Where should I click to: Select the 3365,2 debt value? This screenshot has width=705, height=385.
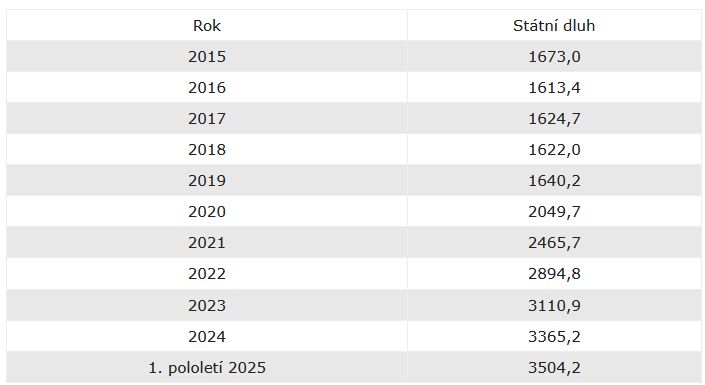point(554,337)
